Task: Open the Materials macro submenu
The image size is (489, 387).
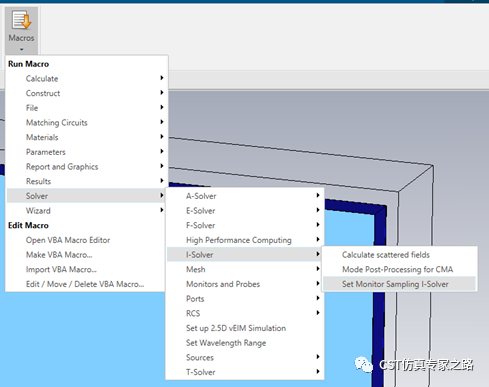Action: 86,137
